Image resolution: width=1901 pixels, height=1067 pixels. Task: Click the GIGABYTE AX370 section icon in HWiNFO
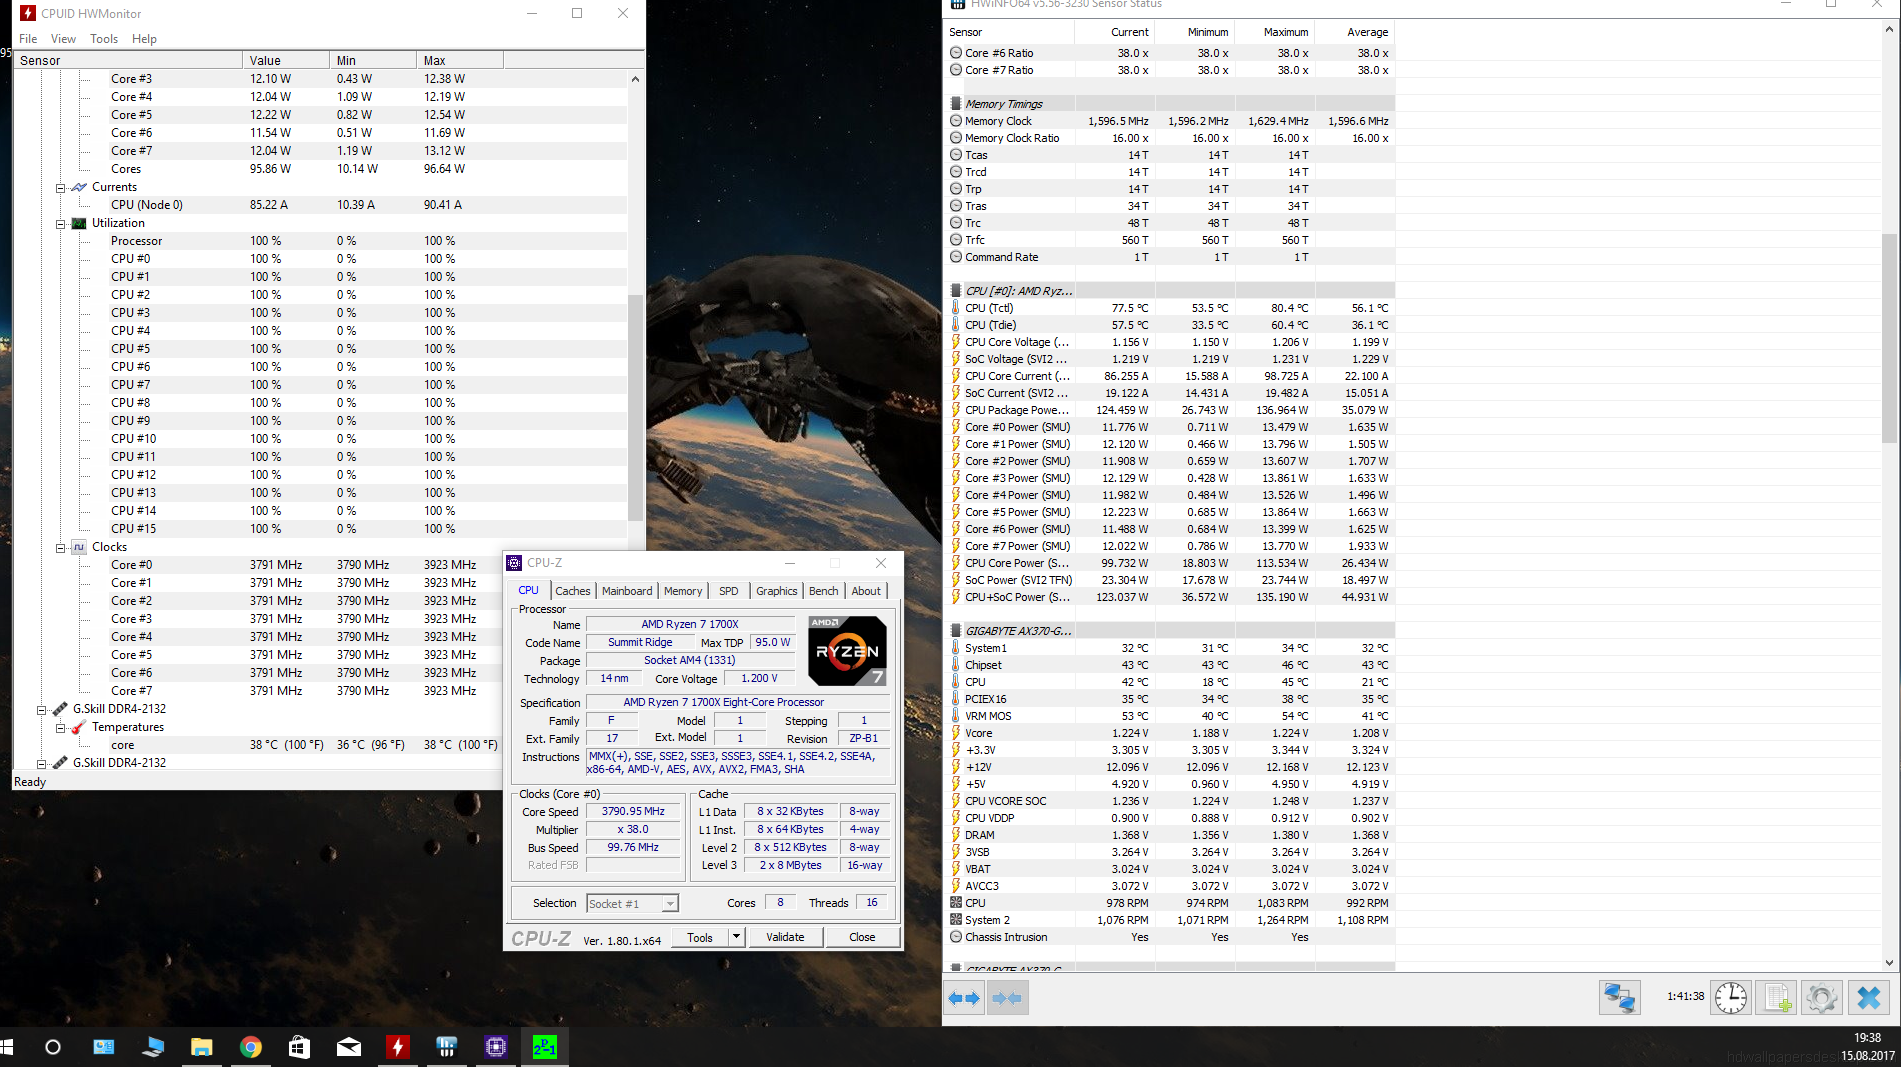click(956, 631)
